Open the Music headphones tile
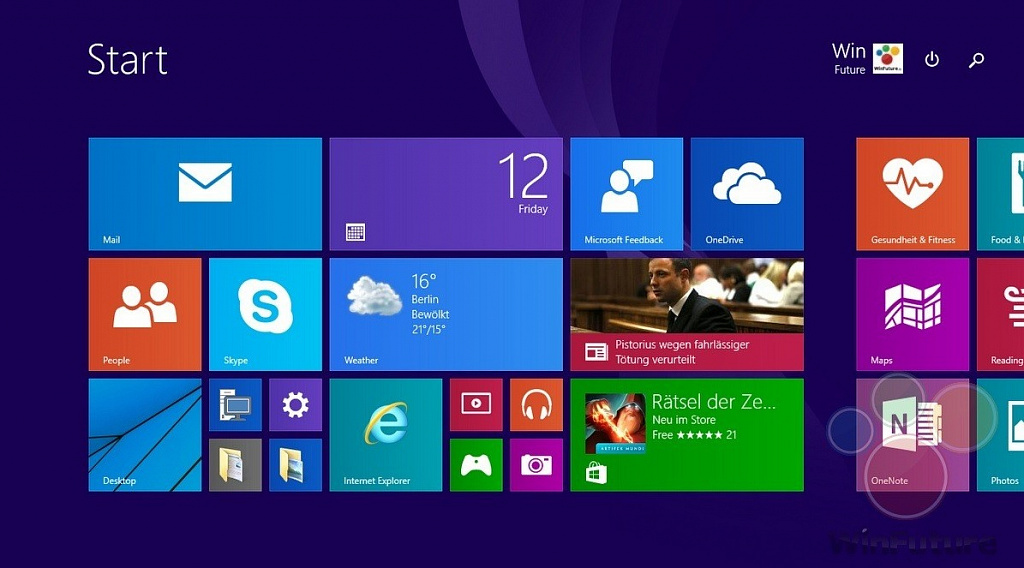The height and width of the screenshot is (568, 1024). (x=536, y=405)
